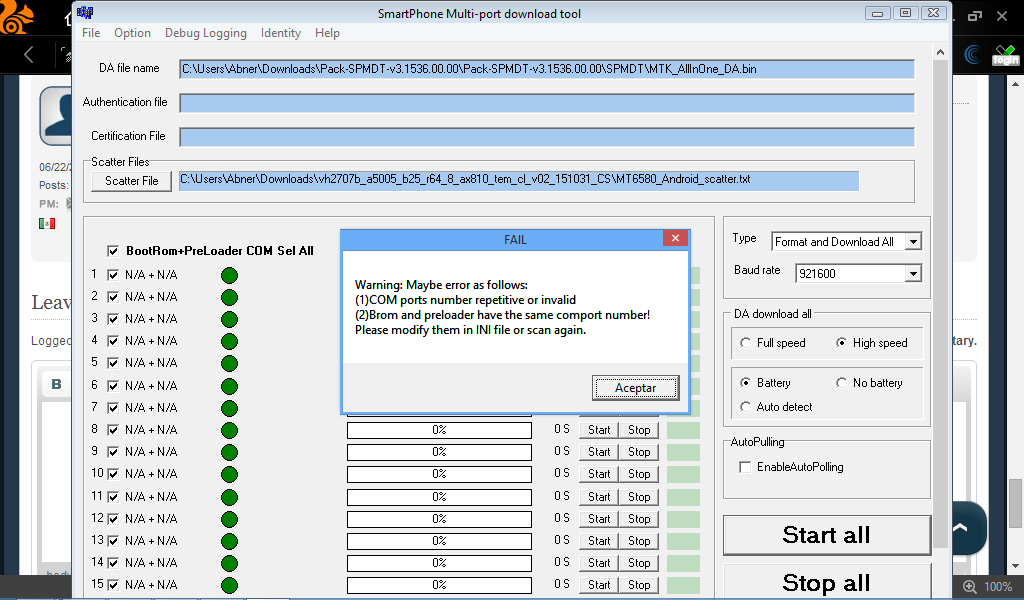Click the Stop button for port 10
The width and height of the screenshot is (1024, 600).
(x=639, y=474)
